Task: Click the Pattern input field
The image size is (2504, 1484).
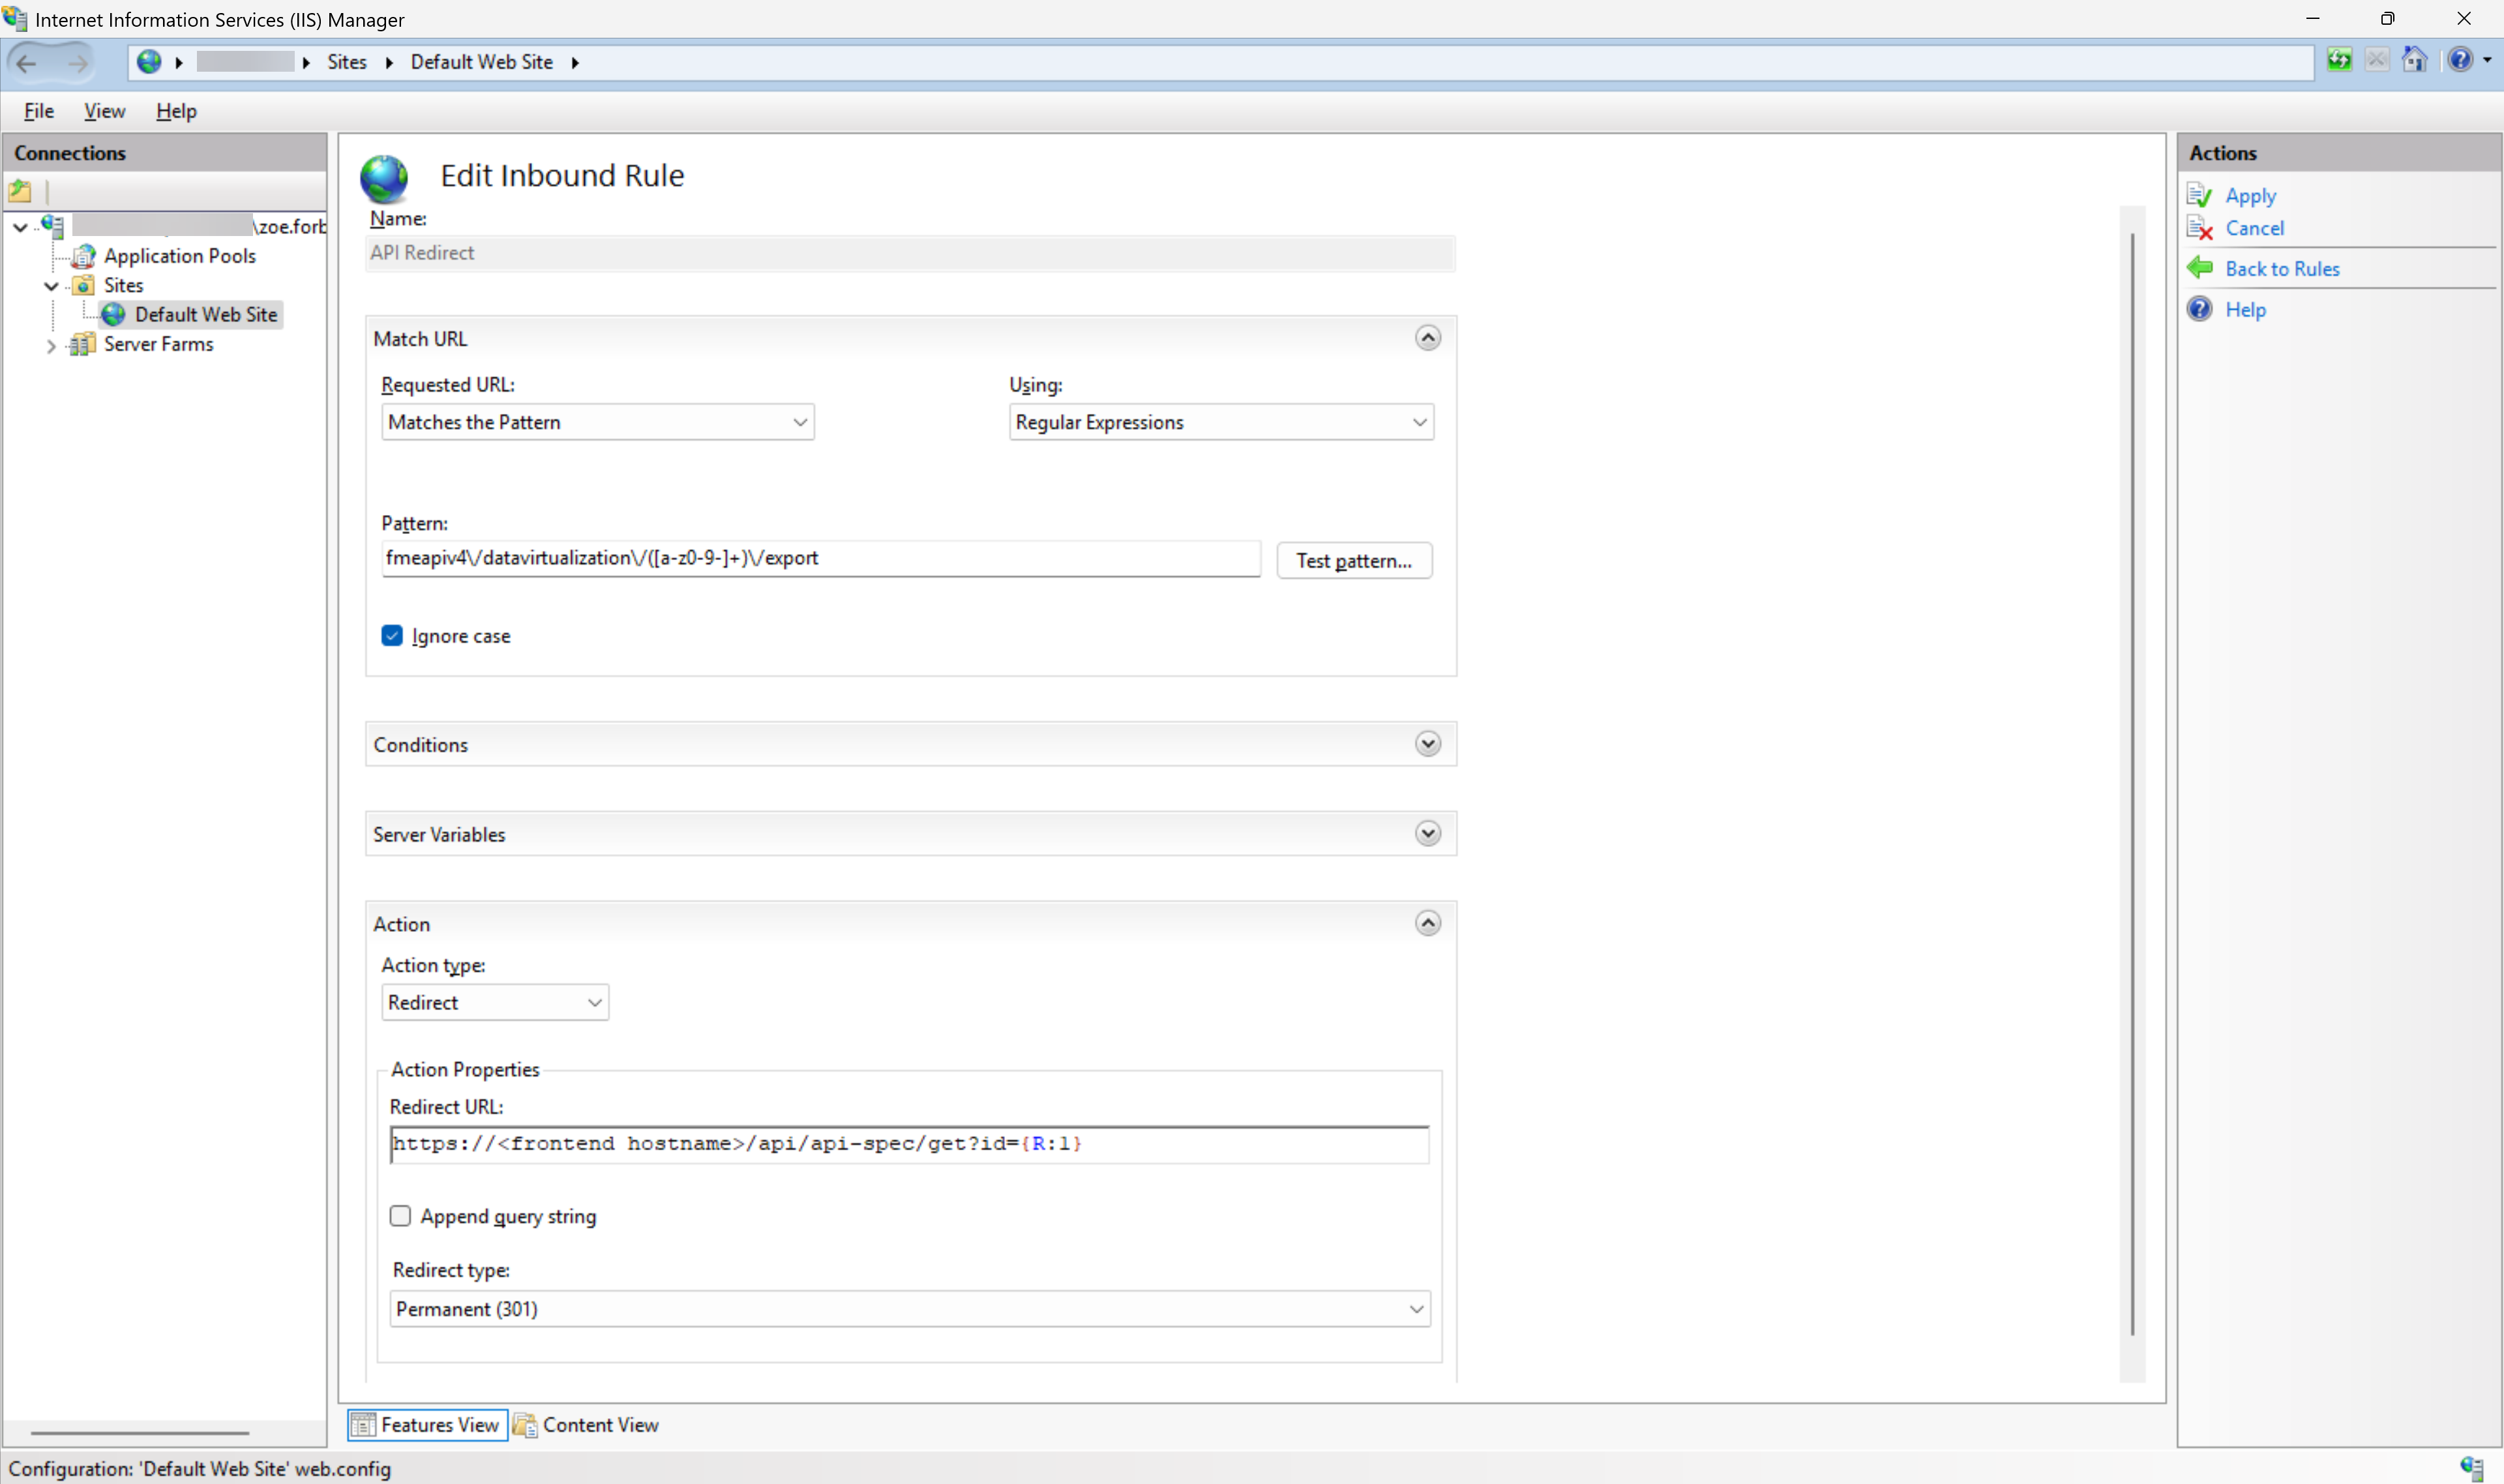Action: click(x=821, y=559)
